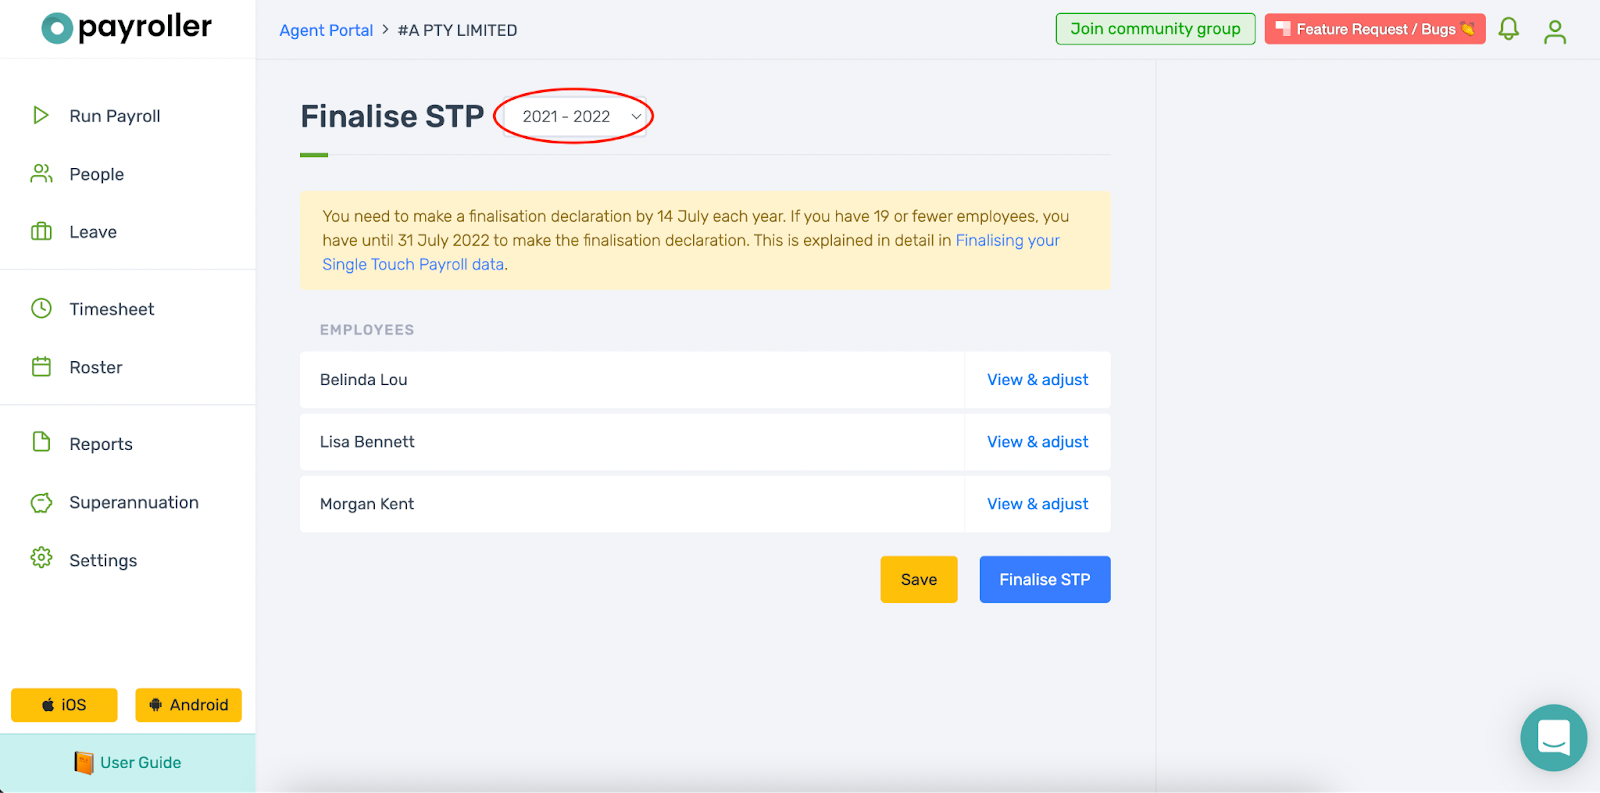Image resolution: width=1600 pixels, height=793 pixels.
Task: Go to People section
Action: (x=97, y=174)
